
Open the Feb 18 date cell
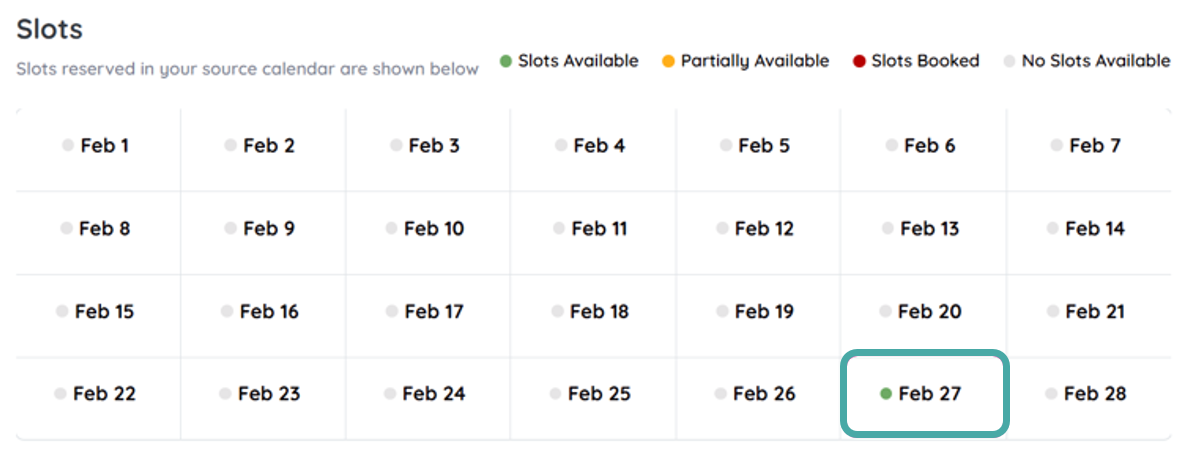(x=592, y=312)
